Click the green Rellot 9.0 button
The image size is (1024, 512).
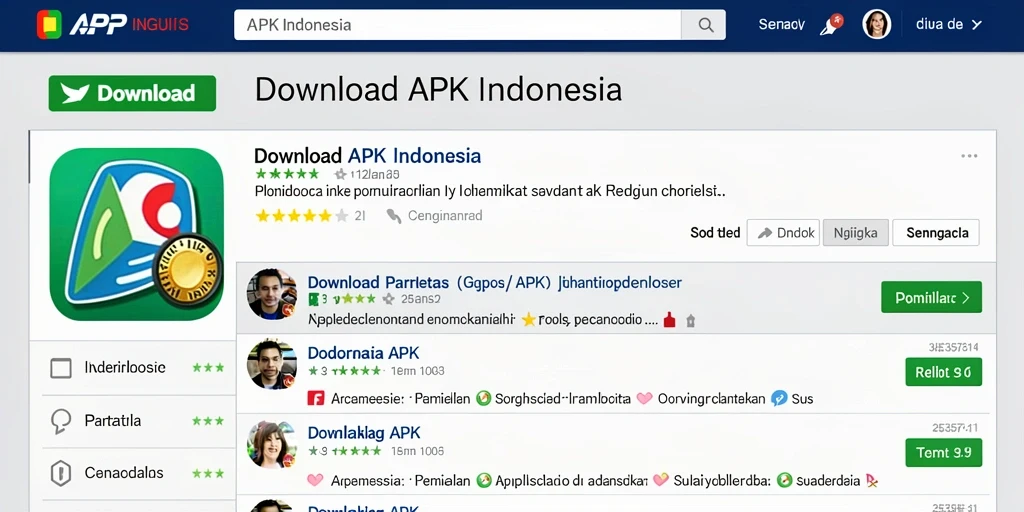tap(944, 372)
